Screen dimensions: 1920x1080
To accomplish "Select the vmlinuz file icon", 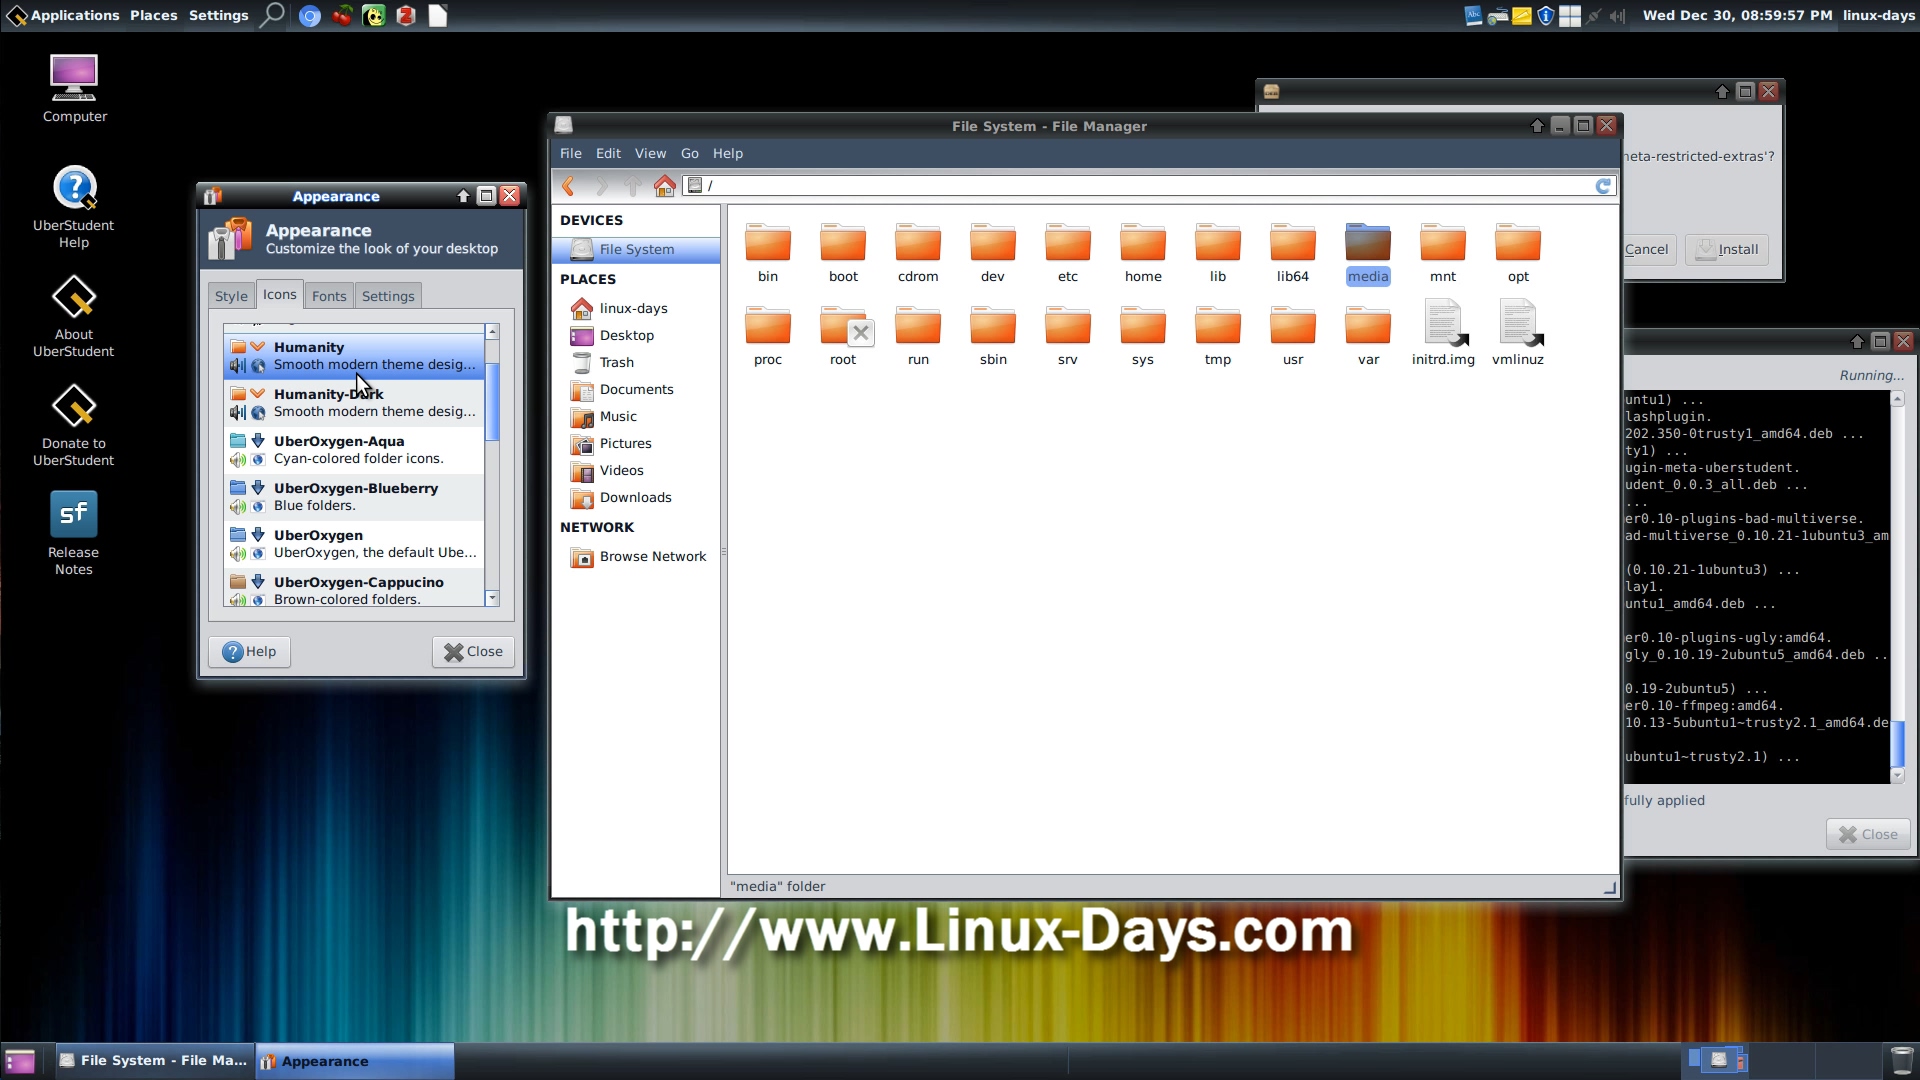I will 1518,334.
